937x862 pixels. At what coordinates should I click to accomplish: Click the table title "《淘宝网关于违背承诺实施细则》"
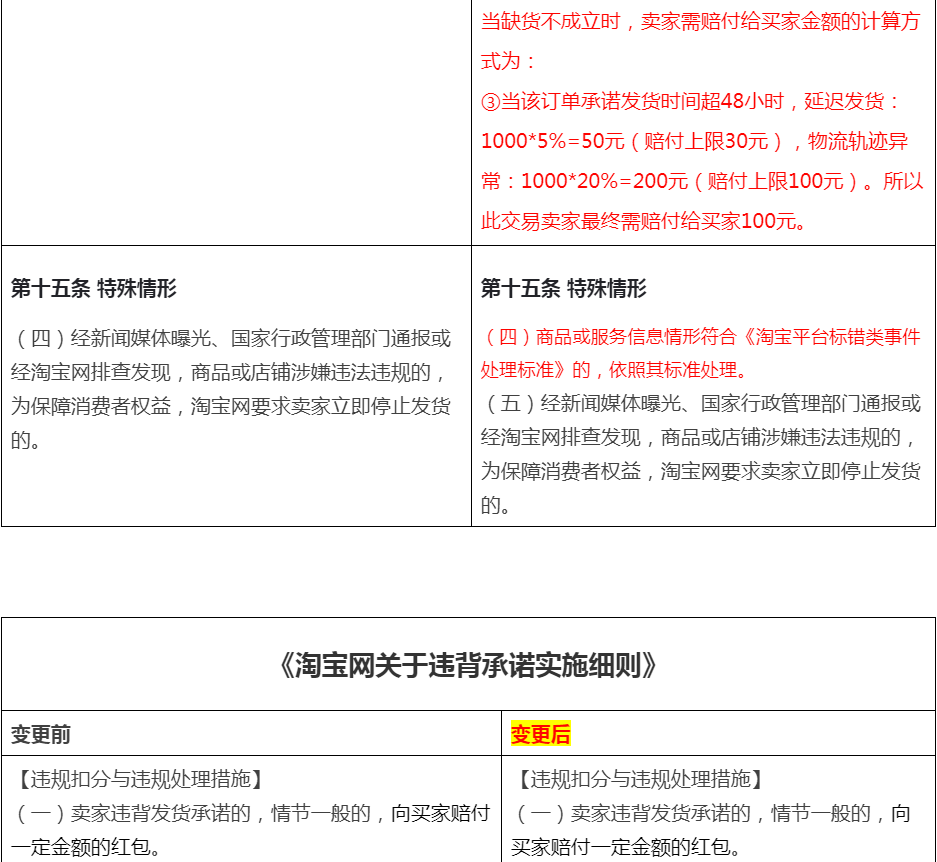click(x=468, y=665)
